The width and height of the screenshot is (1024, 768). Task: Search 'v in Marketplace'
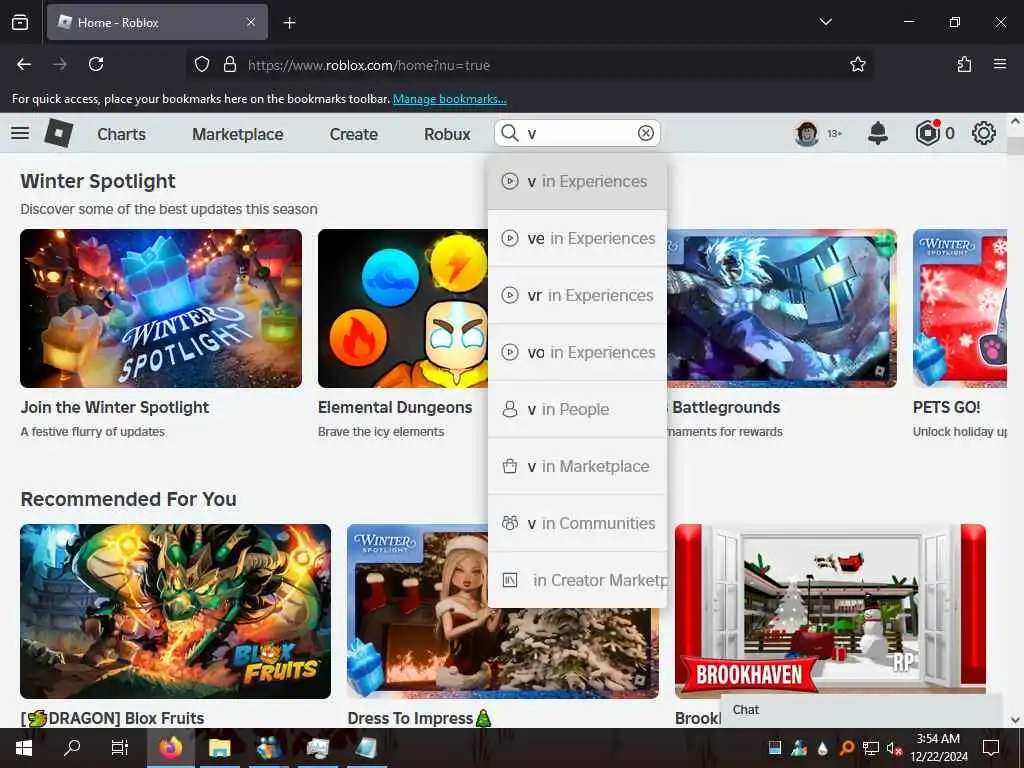pyautogui.click(x=577, y=466)
